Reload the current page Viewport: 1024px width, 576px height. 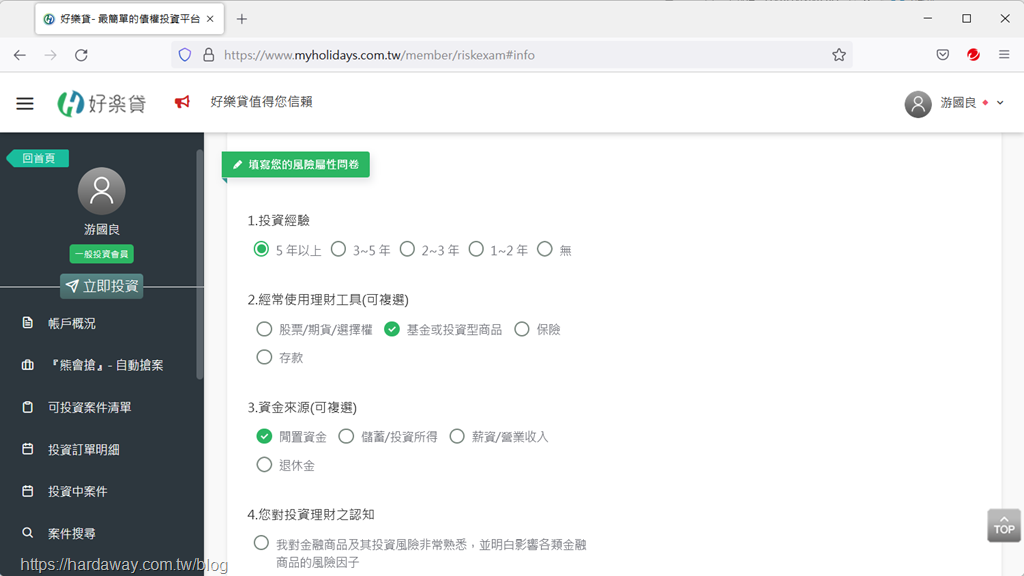coord(81,55)
